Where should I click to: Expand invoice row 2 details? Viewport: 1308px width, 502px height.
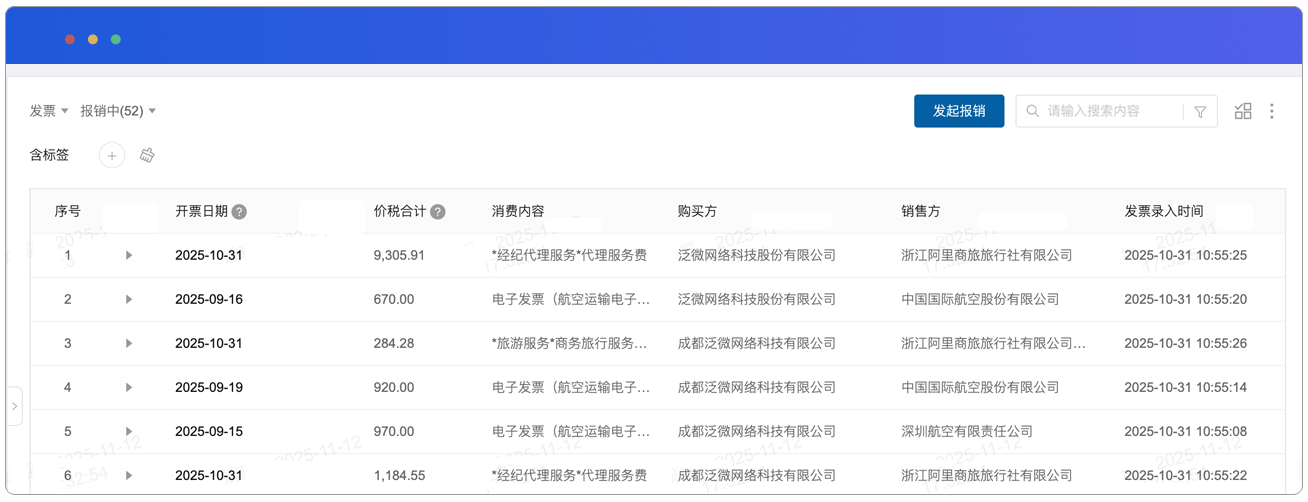(128, 300)
